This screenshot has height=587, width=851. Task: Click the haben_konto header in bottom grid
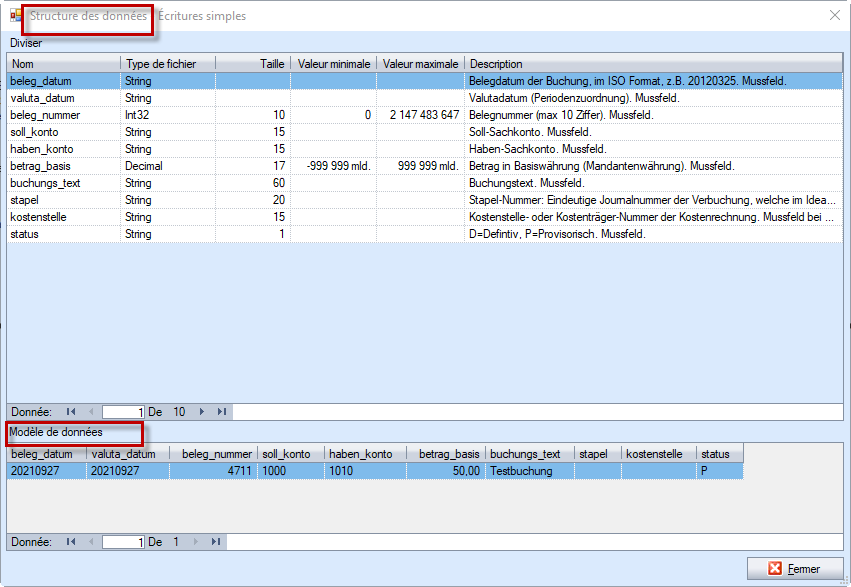coord(366,454)
